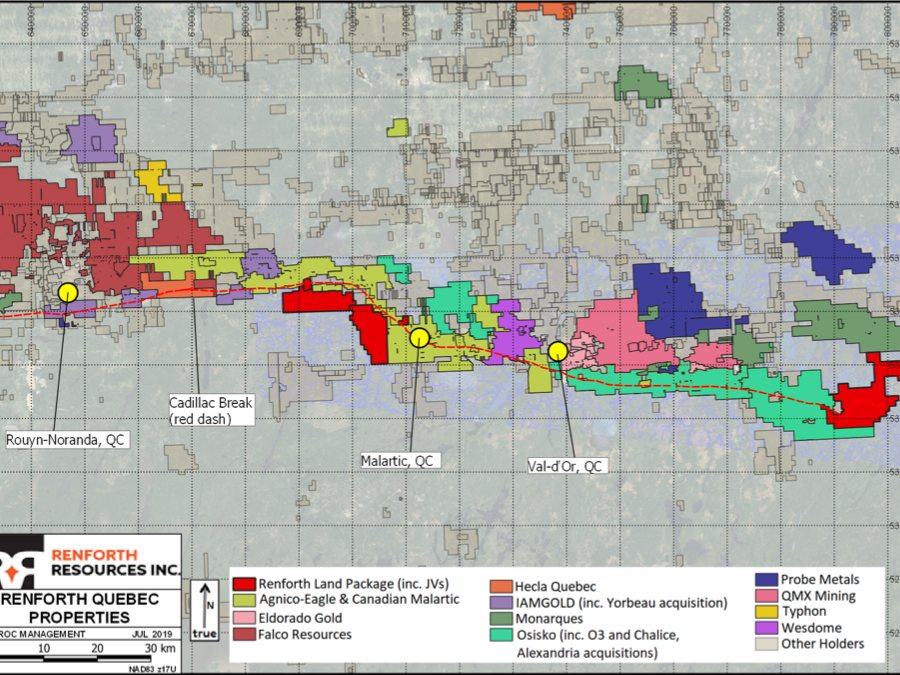Click the Wesdome magenta legend swatch
This screenshot has height=675, width=900.
pyautogui.click(x=766, y=628)
